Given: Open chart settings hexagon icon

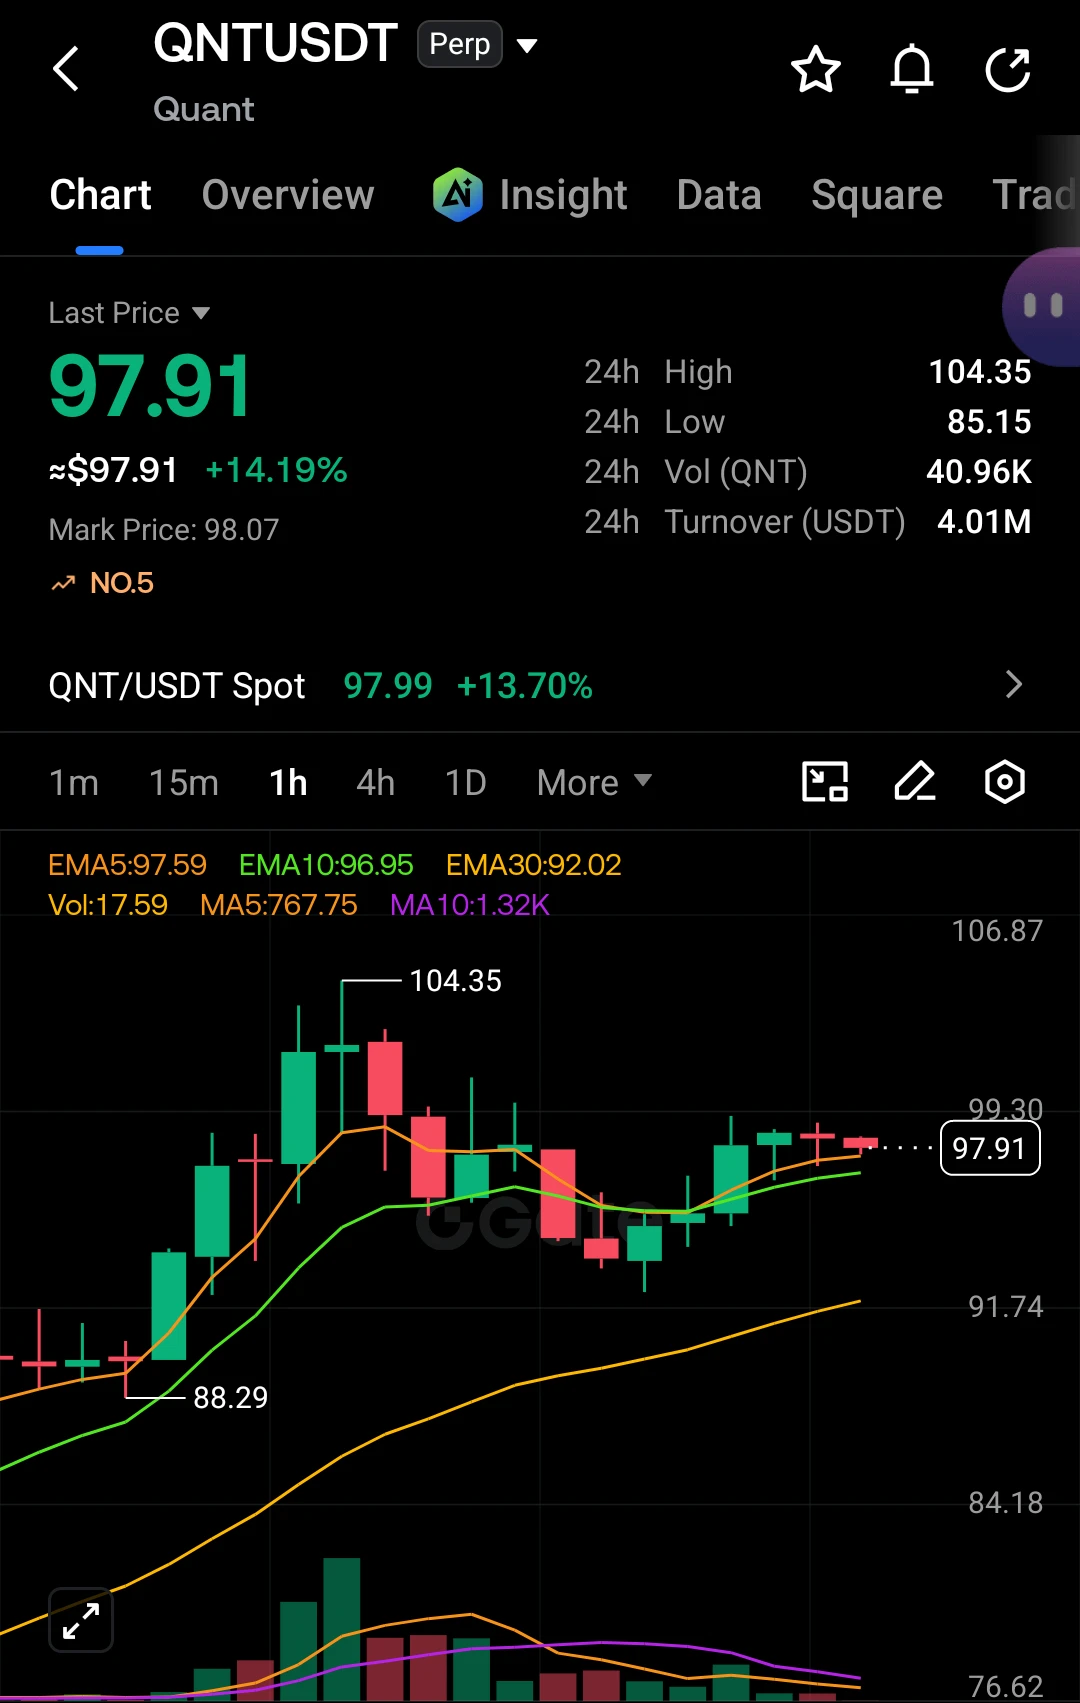Looking at the screenshot, I should 1005,782.
